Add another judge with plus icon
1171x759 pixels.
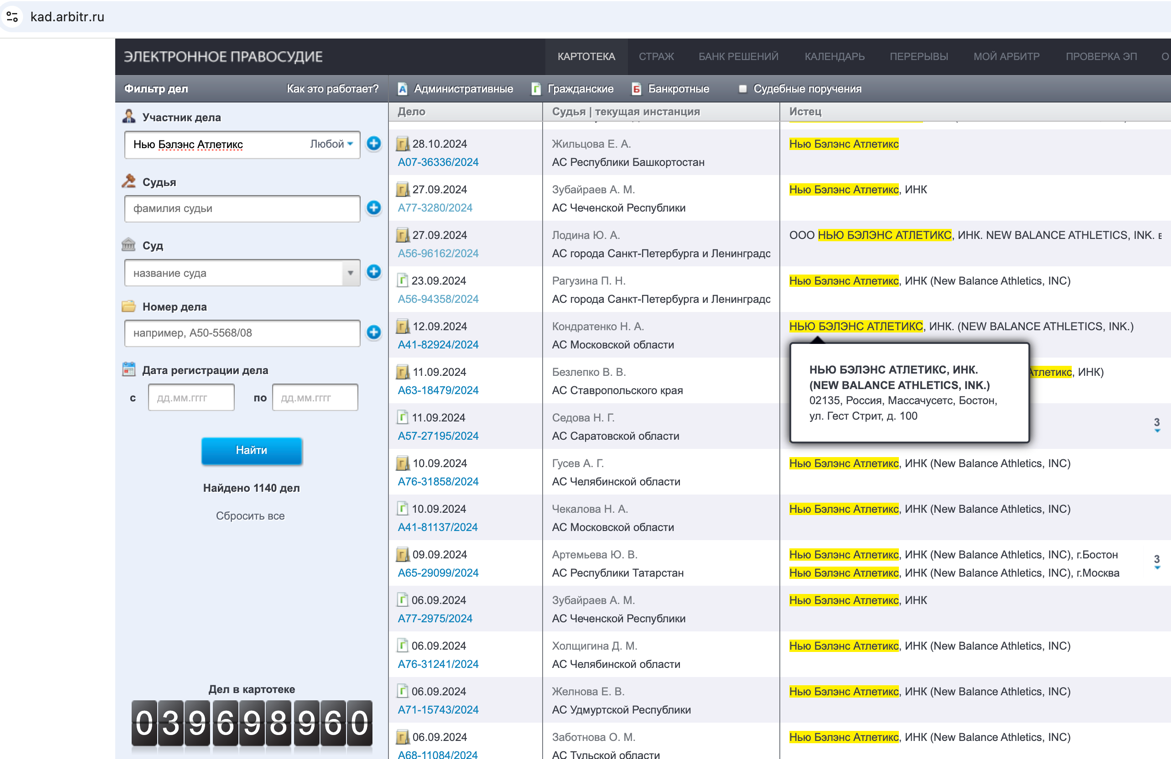[x=374, y=208]
